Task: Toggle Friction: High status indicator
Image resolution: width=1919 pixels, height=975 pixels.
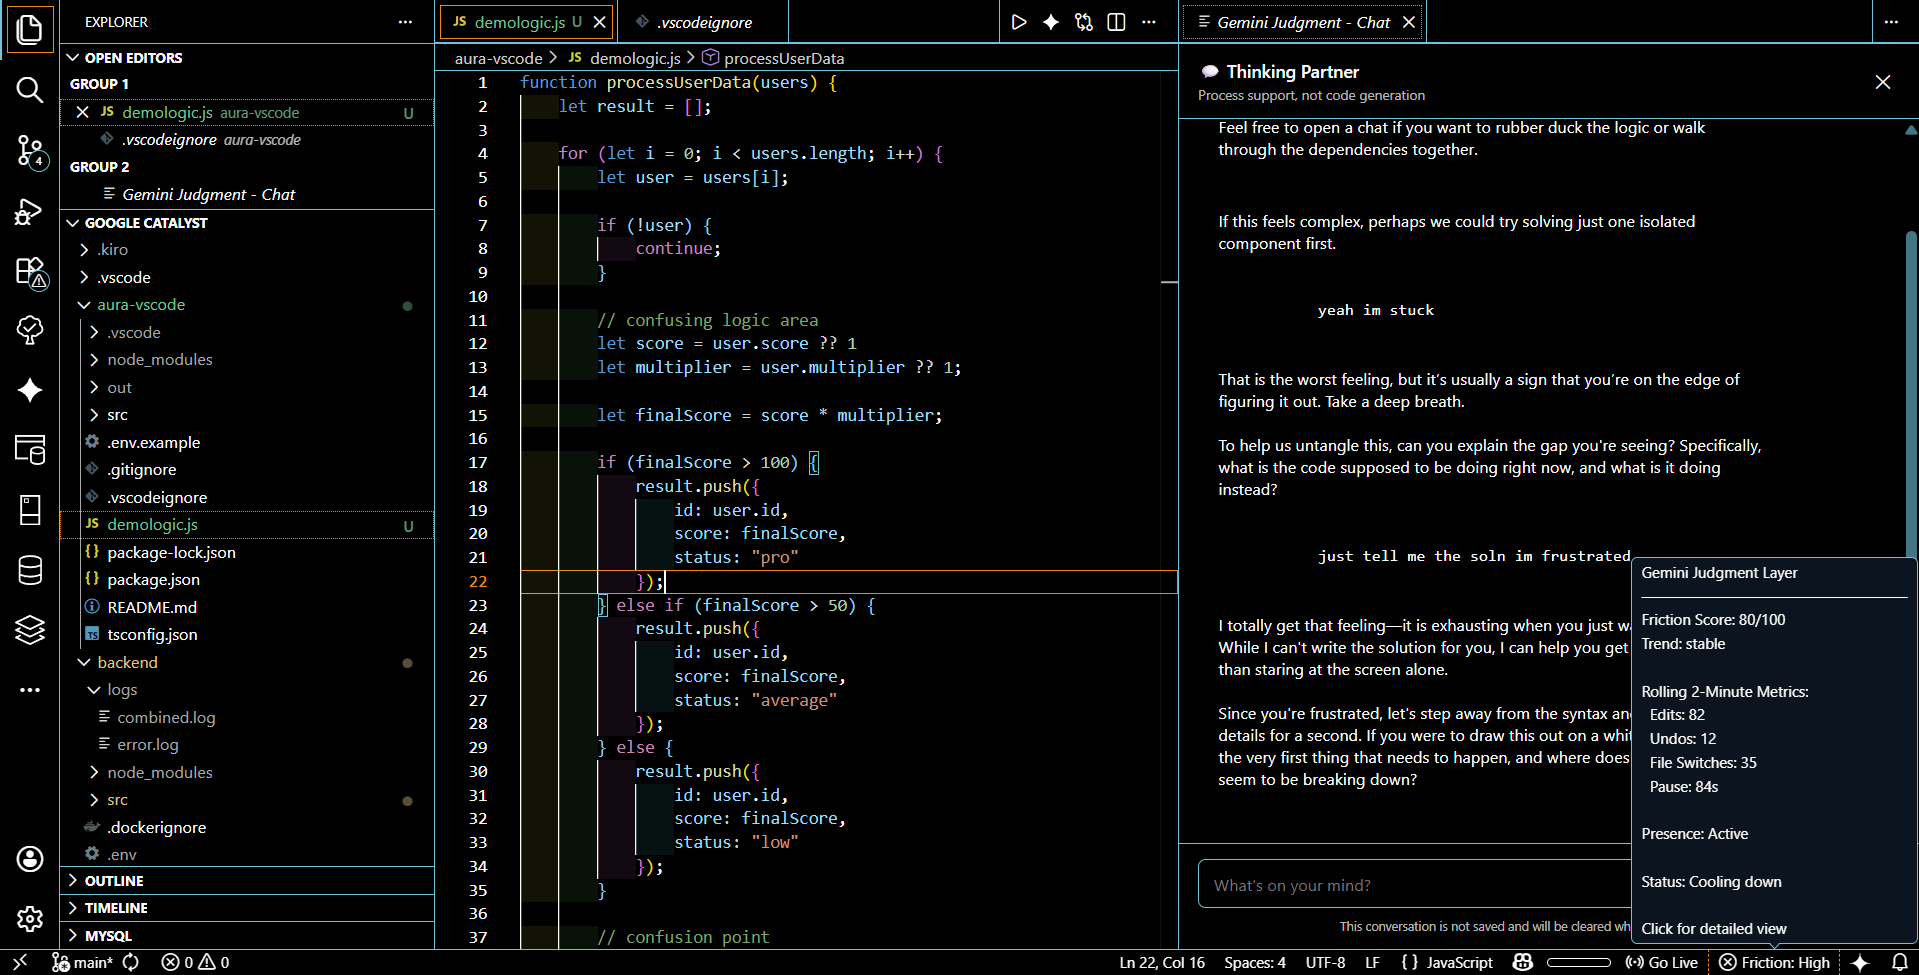Action: point(1775,962)
